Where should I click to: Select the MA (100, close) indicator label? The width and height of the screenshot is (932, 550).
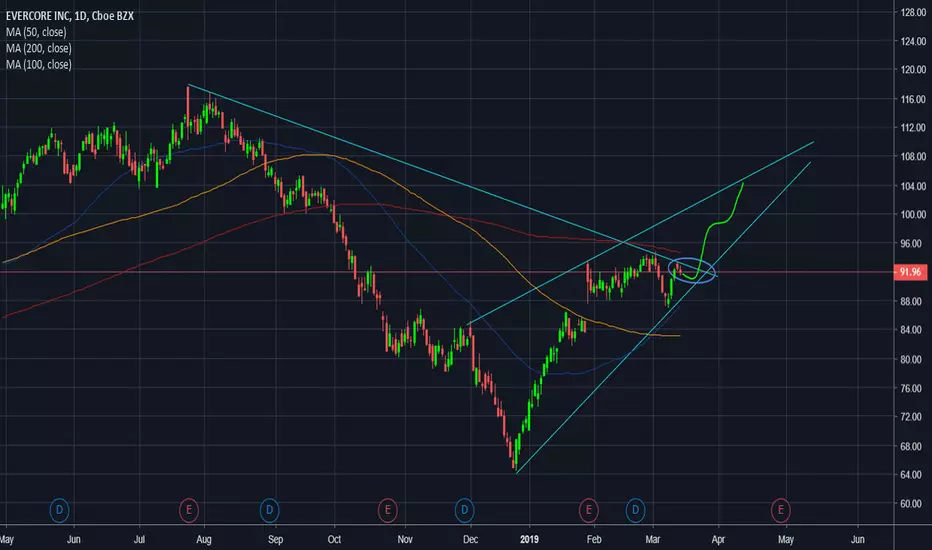[x=39, y=64]
